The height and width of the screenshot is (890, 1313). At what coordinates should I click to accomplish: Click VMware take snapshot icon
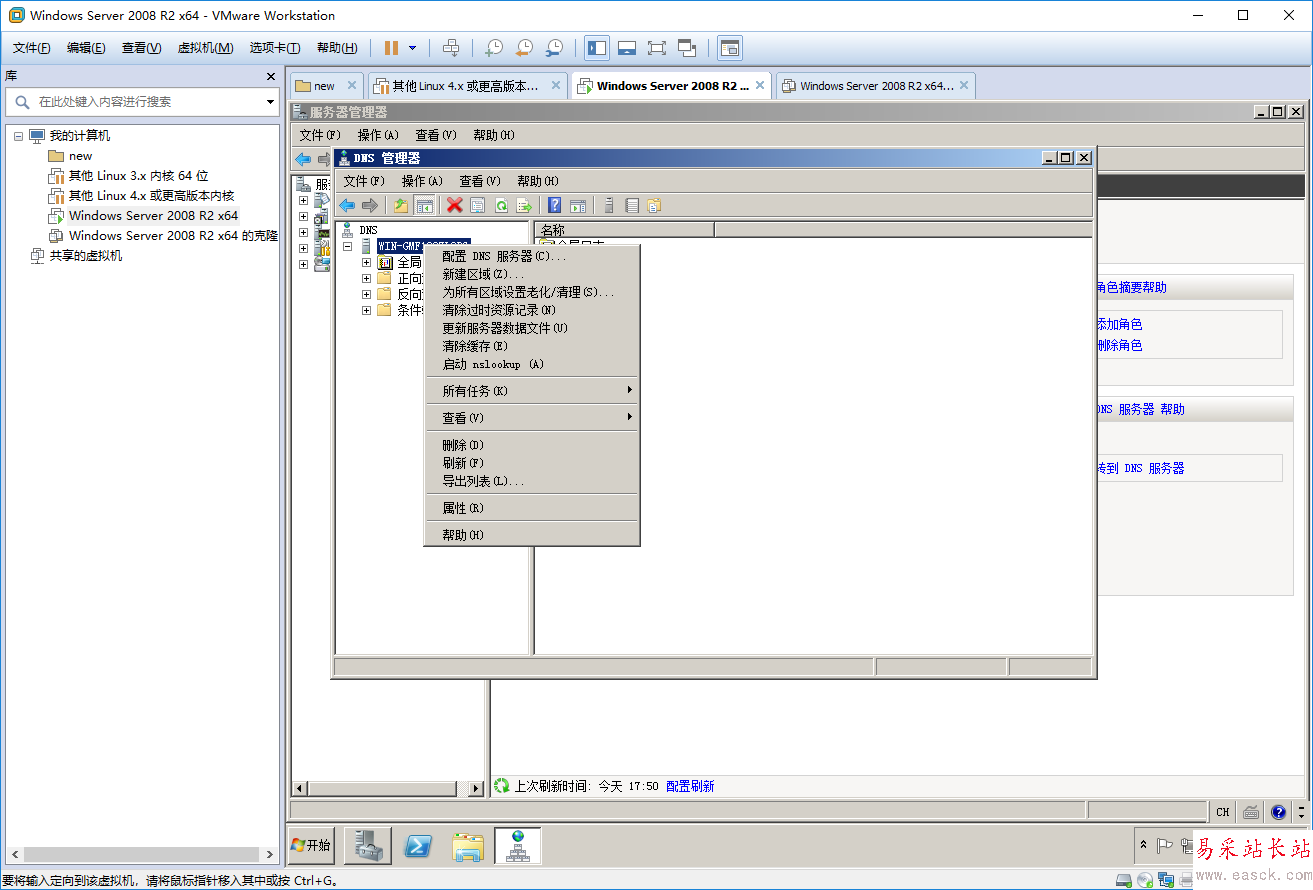coord(494,47)
